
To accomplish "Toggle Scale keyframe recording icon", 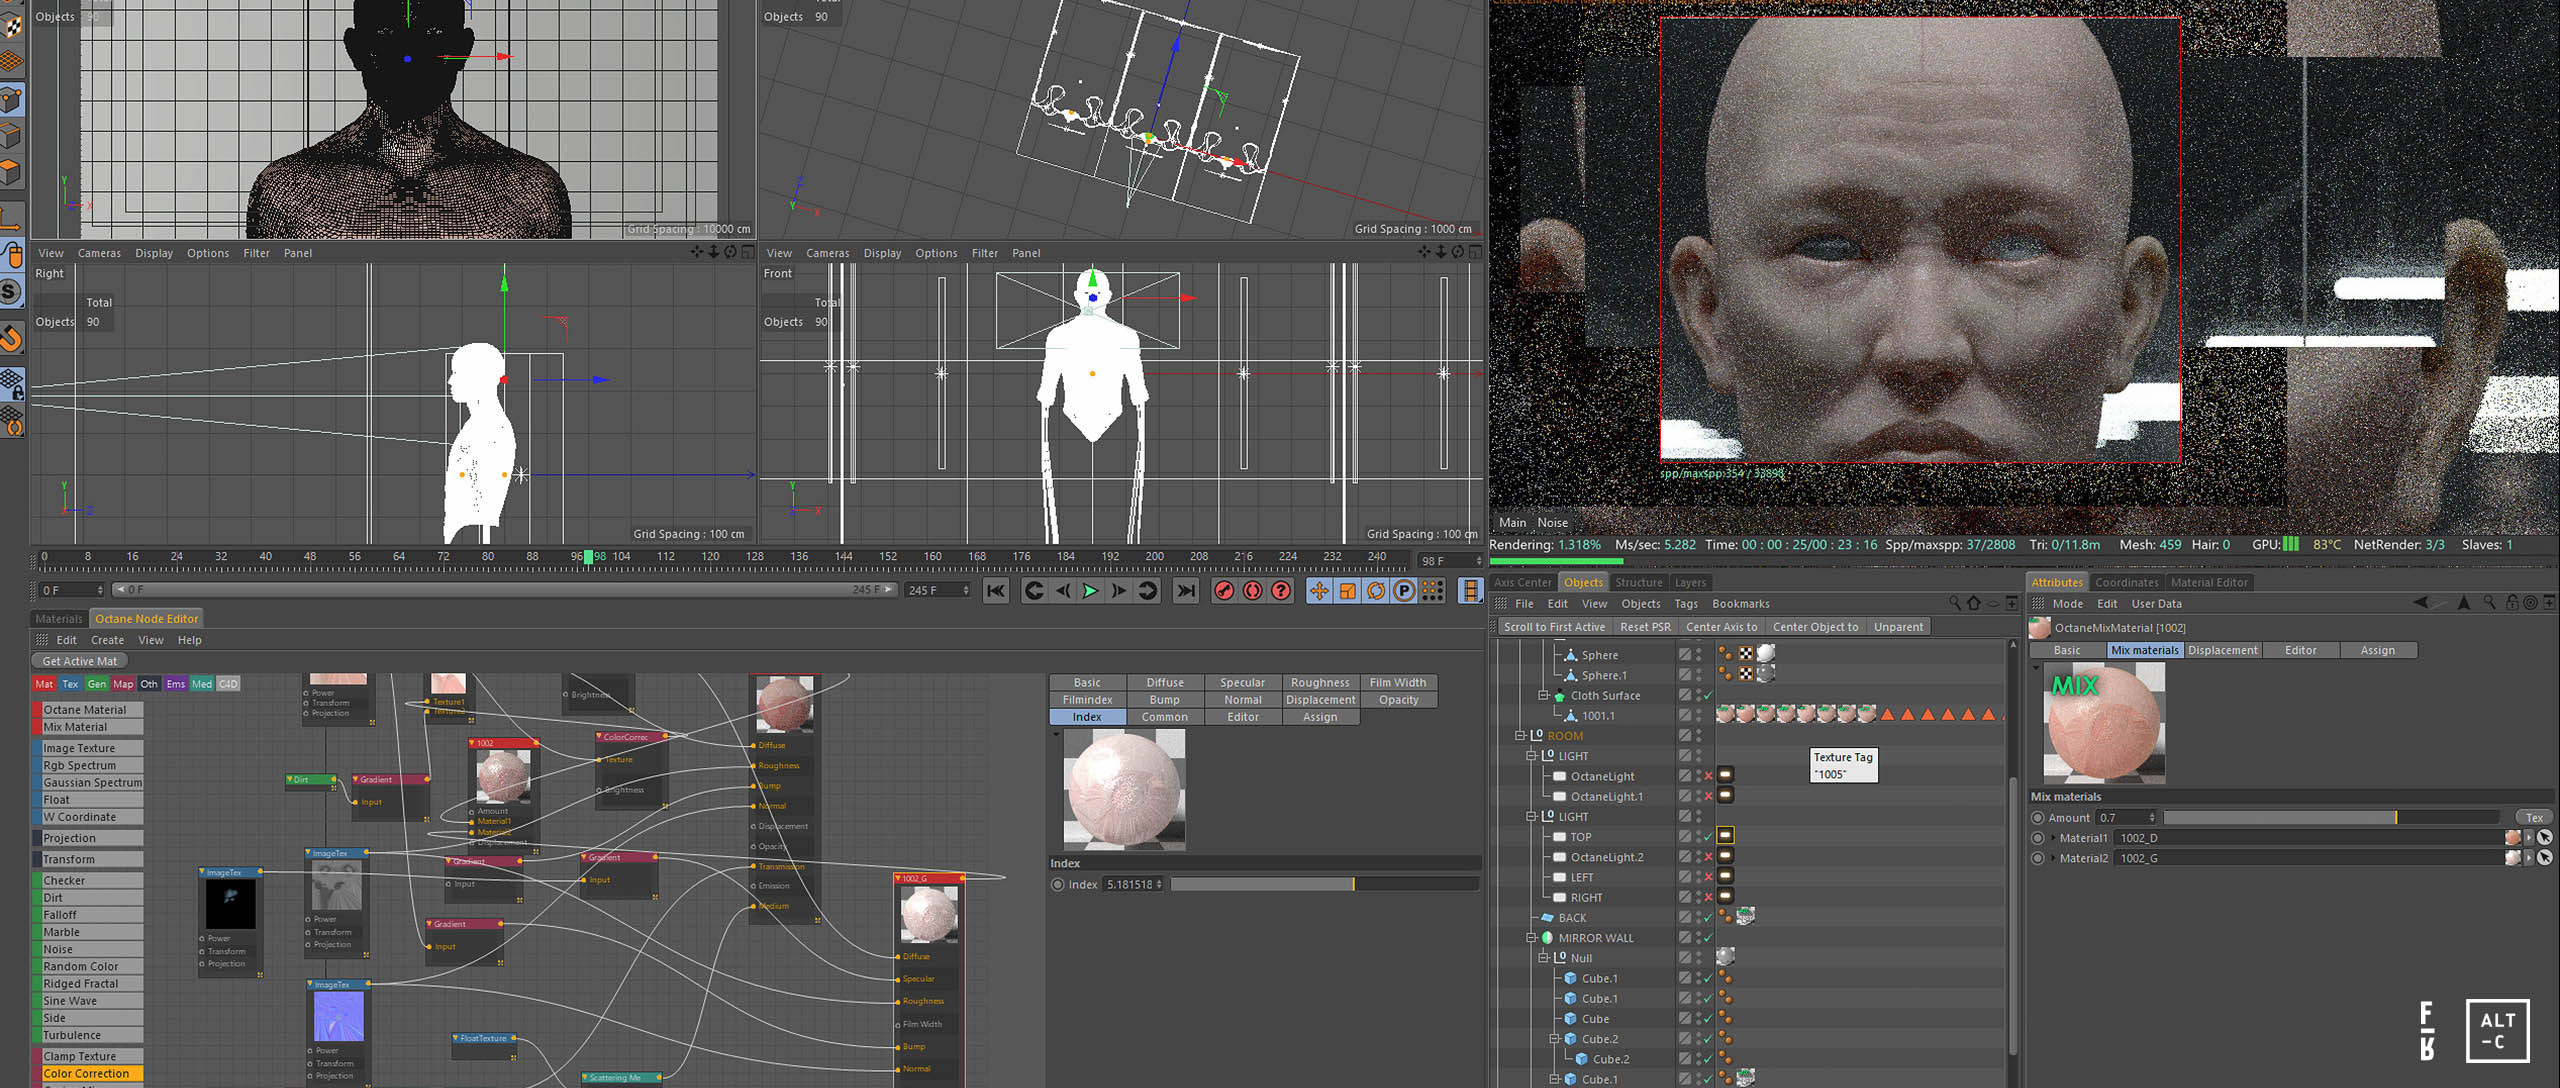I will coord(1348,591).
